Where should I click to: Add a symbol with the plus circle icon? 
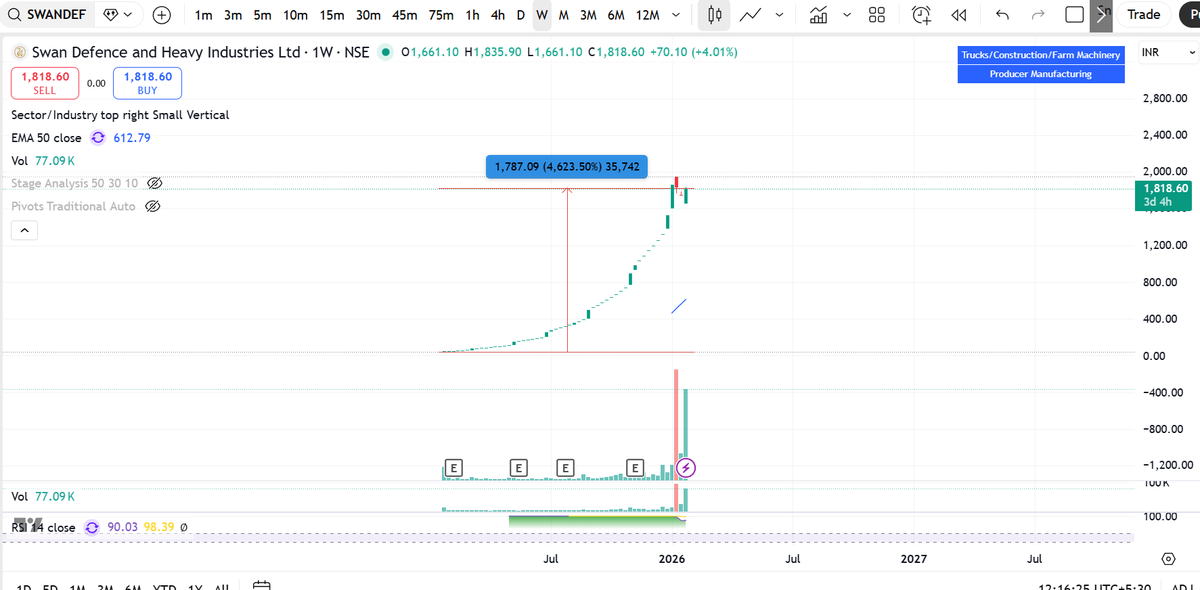(x=162, y=15)
